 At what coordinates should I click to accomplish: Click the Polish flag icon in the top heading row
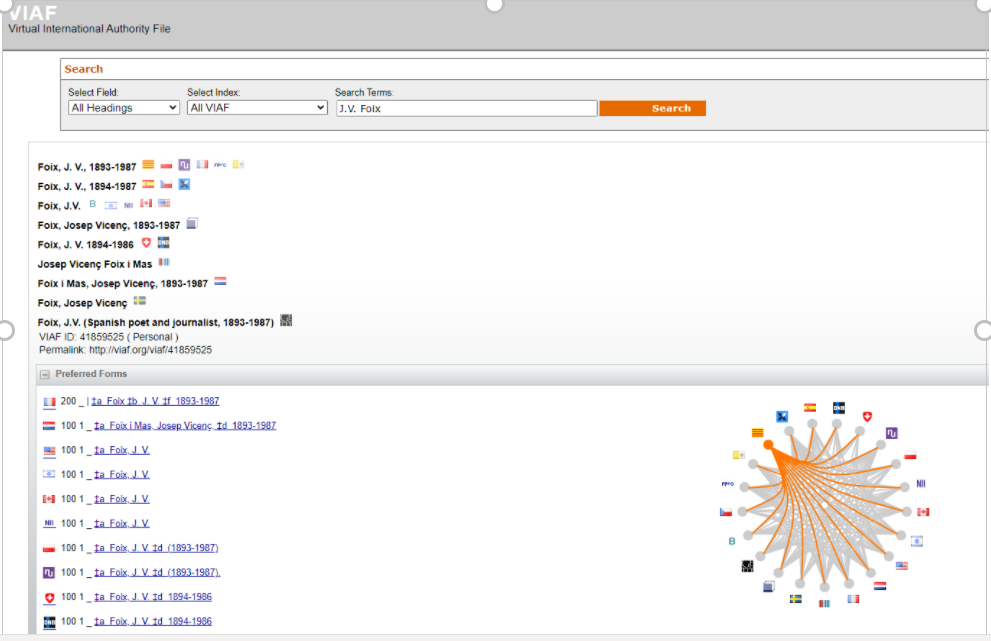pyautogui.click(x=166, y=166)
